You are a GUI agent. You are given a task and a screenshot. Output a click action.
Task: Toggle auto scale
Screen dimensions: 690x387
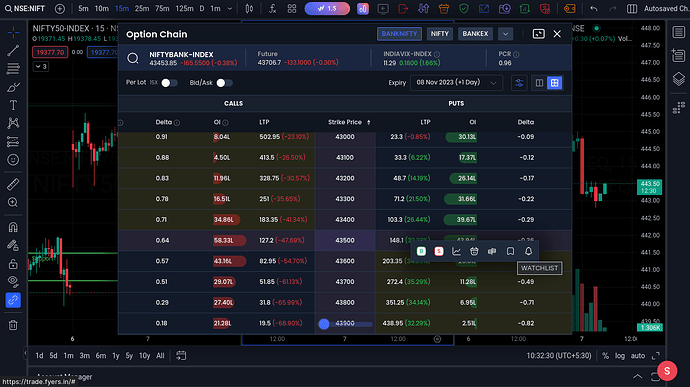point(638,356)
